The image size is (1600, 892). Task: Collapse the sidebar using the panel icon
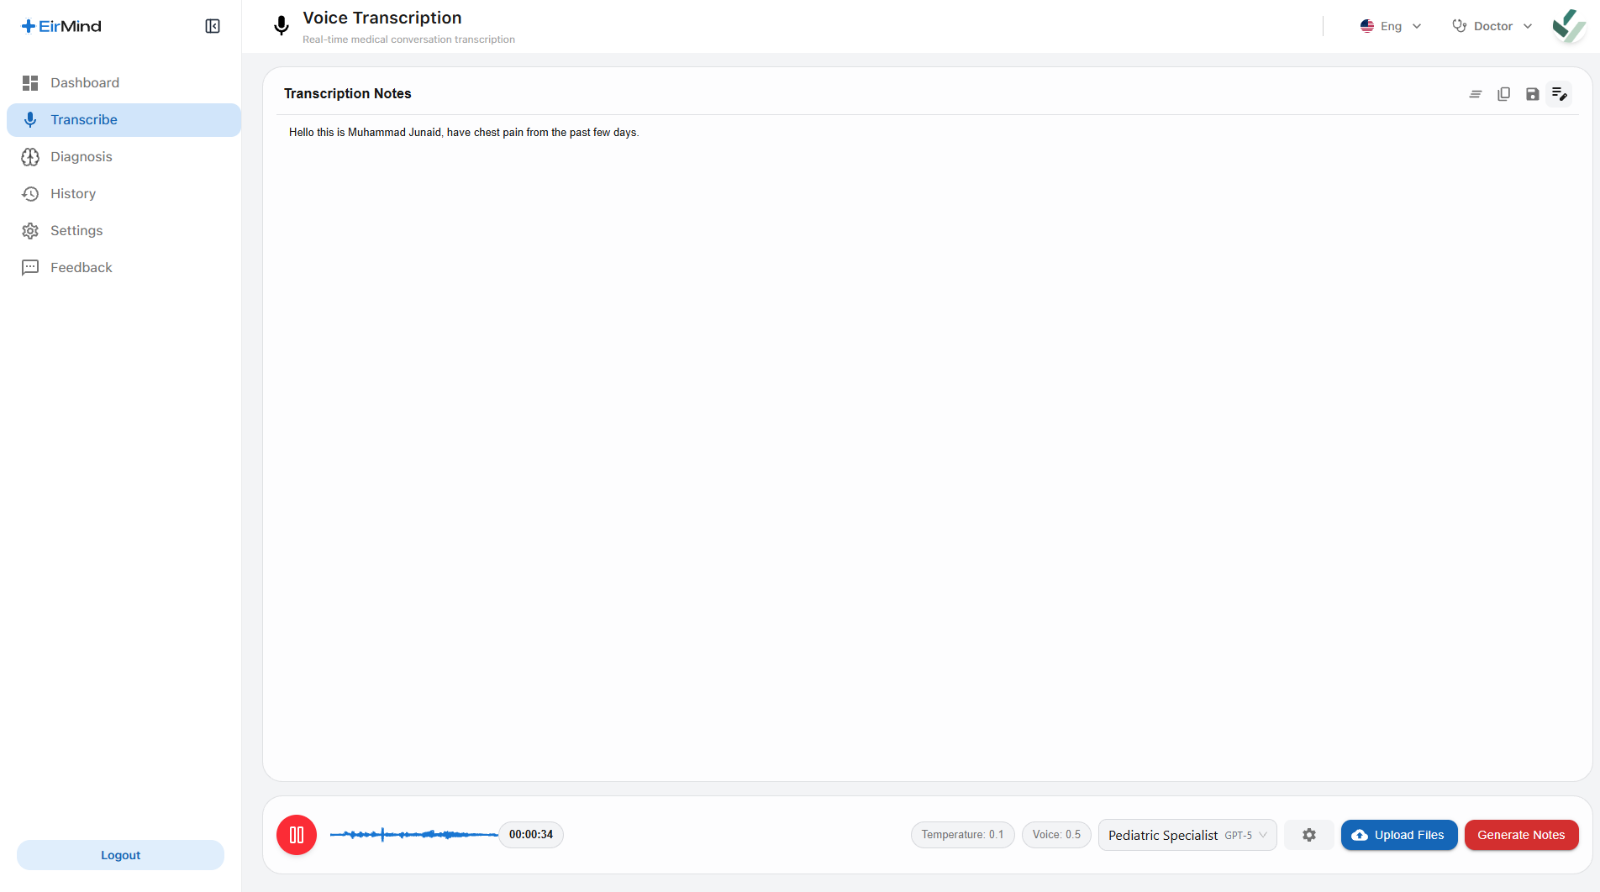(x=212, y=26)
